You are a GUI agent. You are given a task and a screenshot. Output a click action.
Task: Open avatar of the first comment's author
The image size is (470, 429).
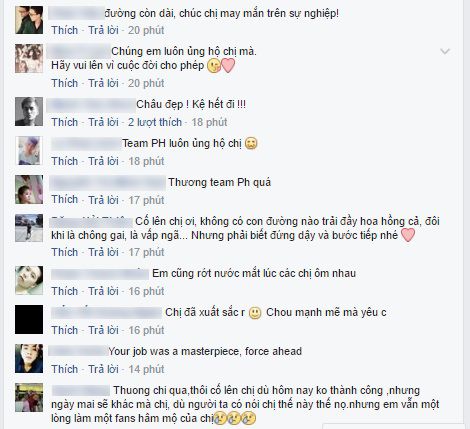tap(29, 20)
